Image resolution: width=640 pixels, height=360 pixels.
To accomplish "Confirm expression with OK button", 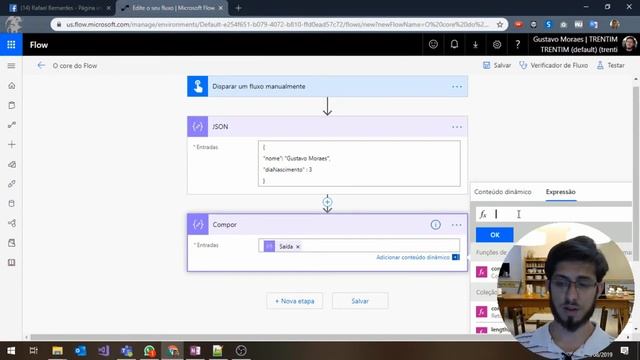I will pos(495,235).
